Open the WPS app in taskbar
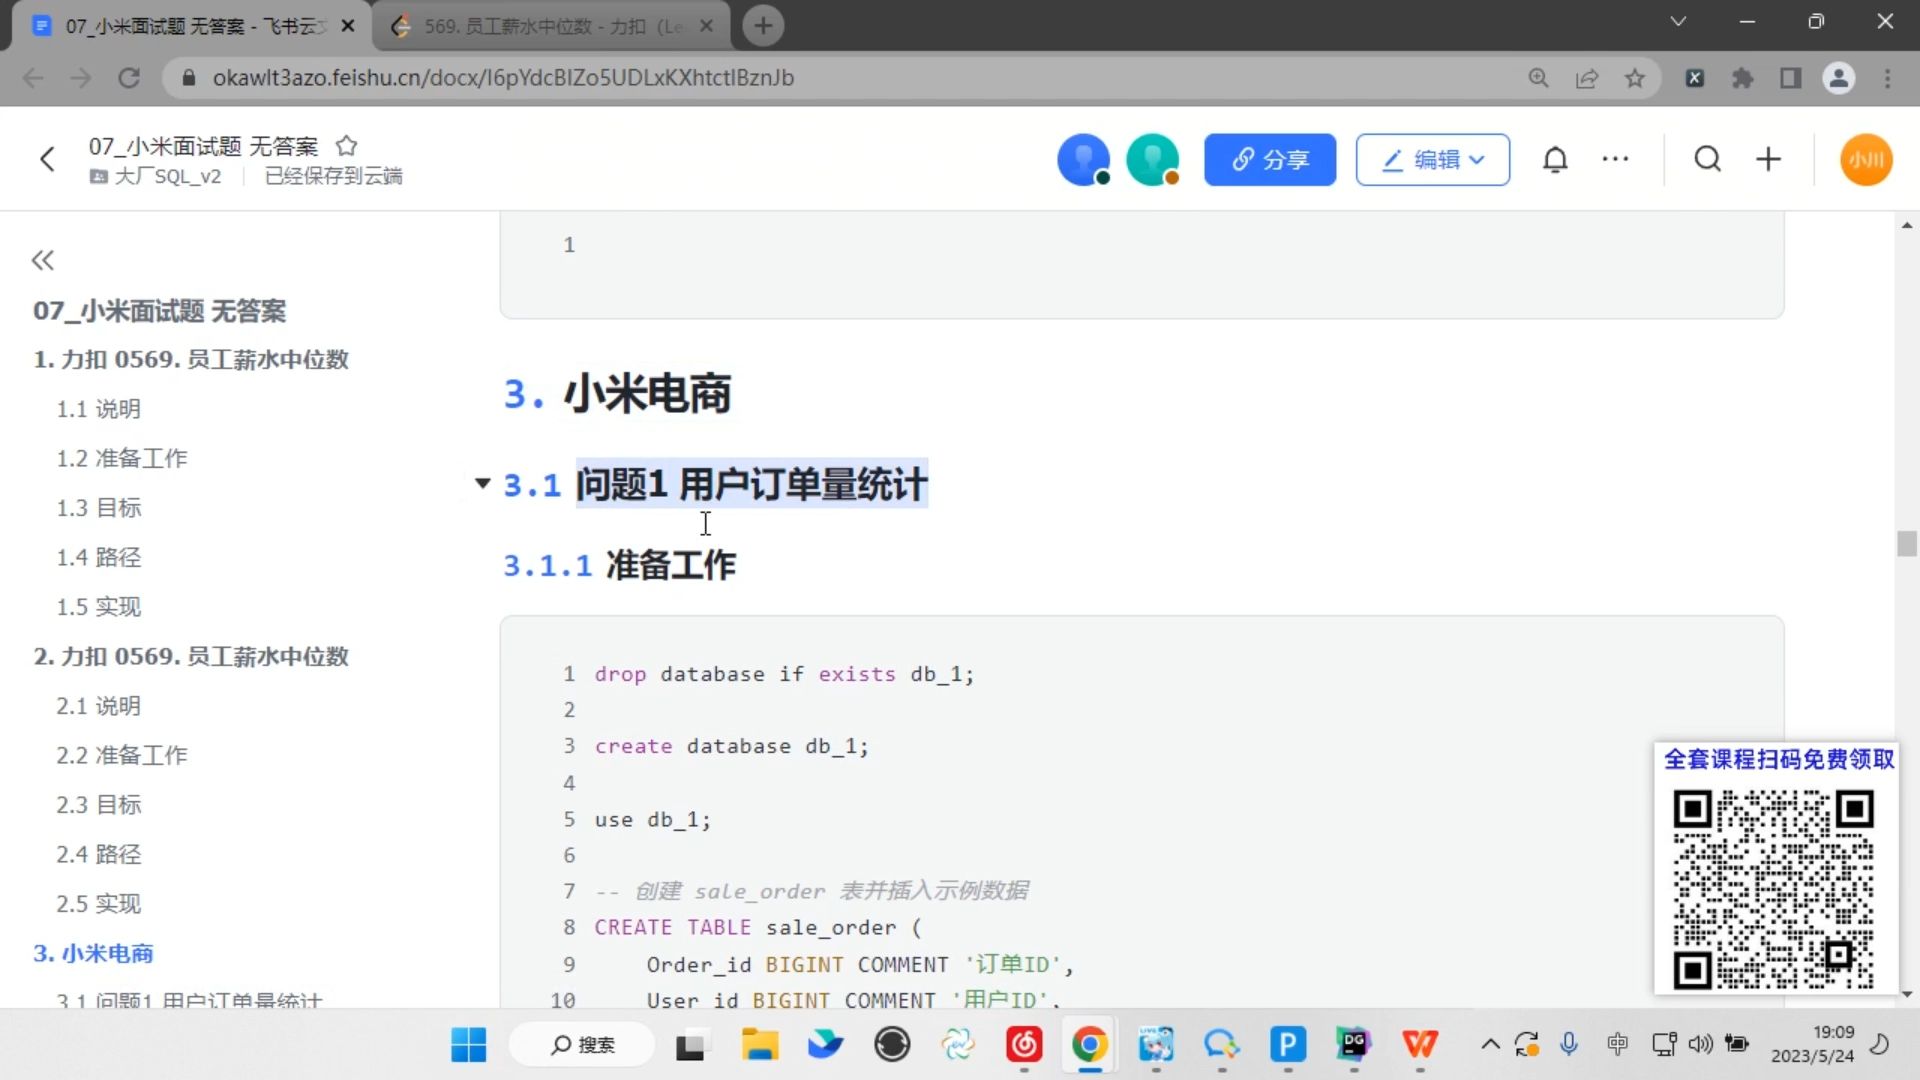The width and height of the screenshot is (1920, 1080). pos(1420,1045)
